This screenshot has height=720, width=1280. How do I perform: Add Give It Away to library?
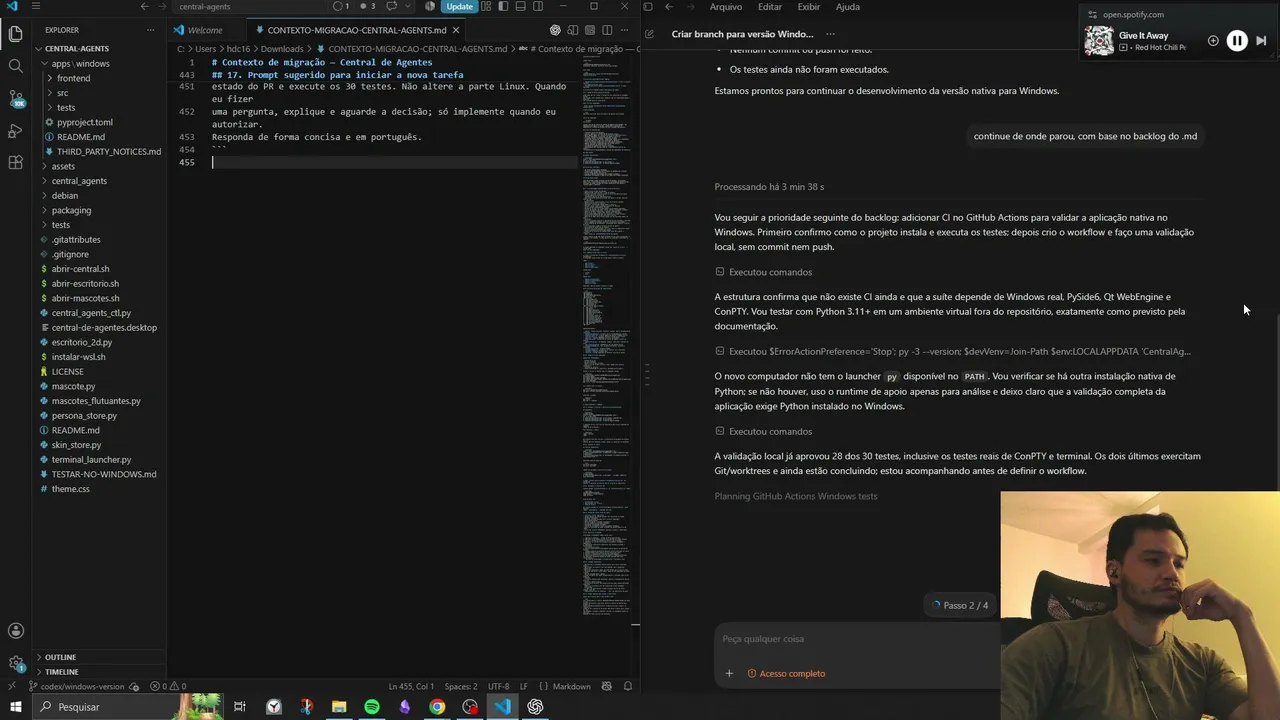(x=1213, y=41)
